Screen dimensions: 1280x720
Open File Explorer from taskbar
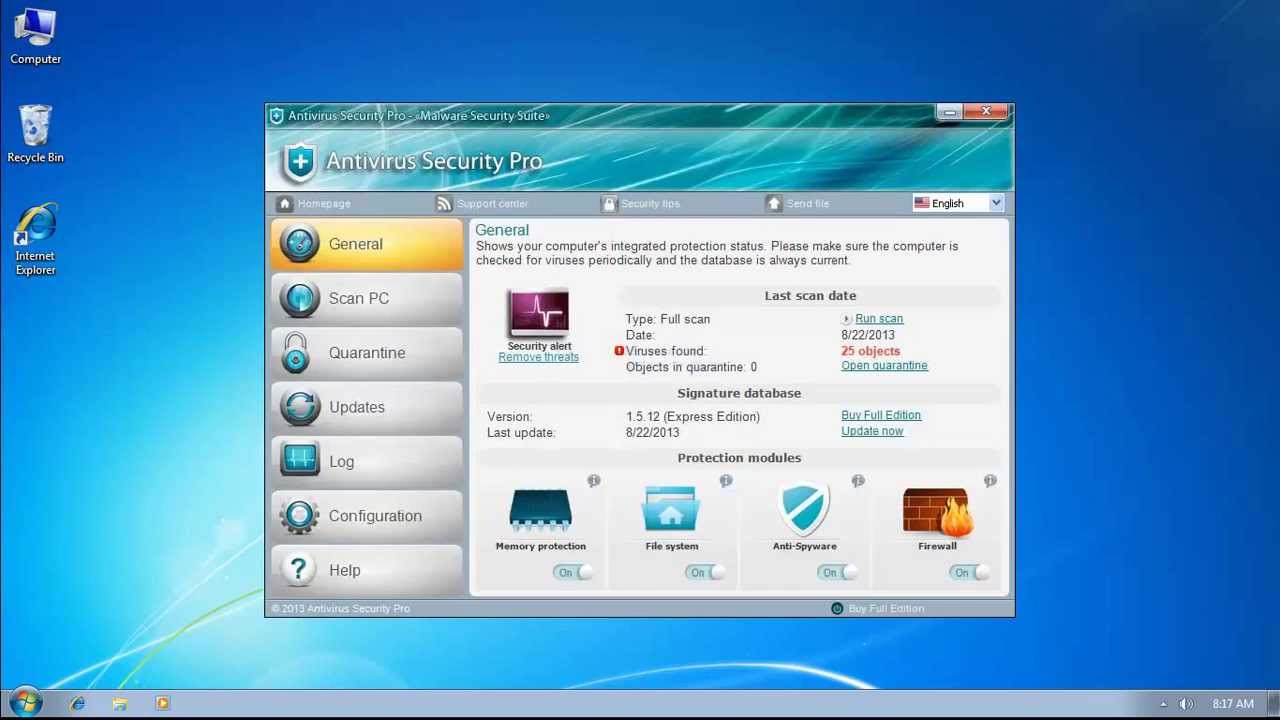point(120,703)
